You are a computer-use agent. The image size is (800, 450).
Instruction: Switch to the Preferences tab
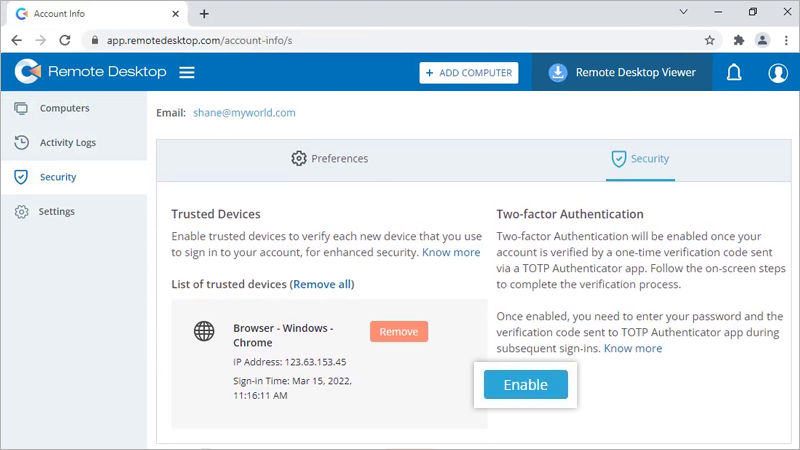click(x=329, y=159)
